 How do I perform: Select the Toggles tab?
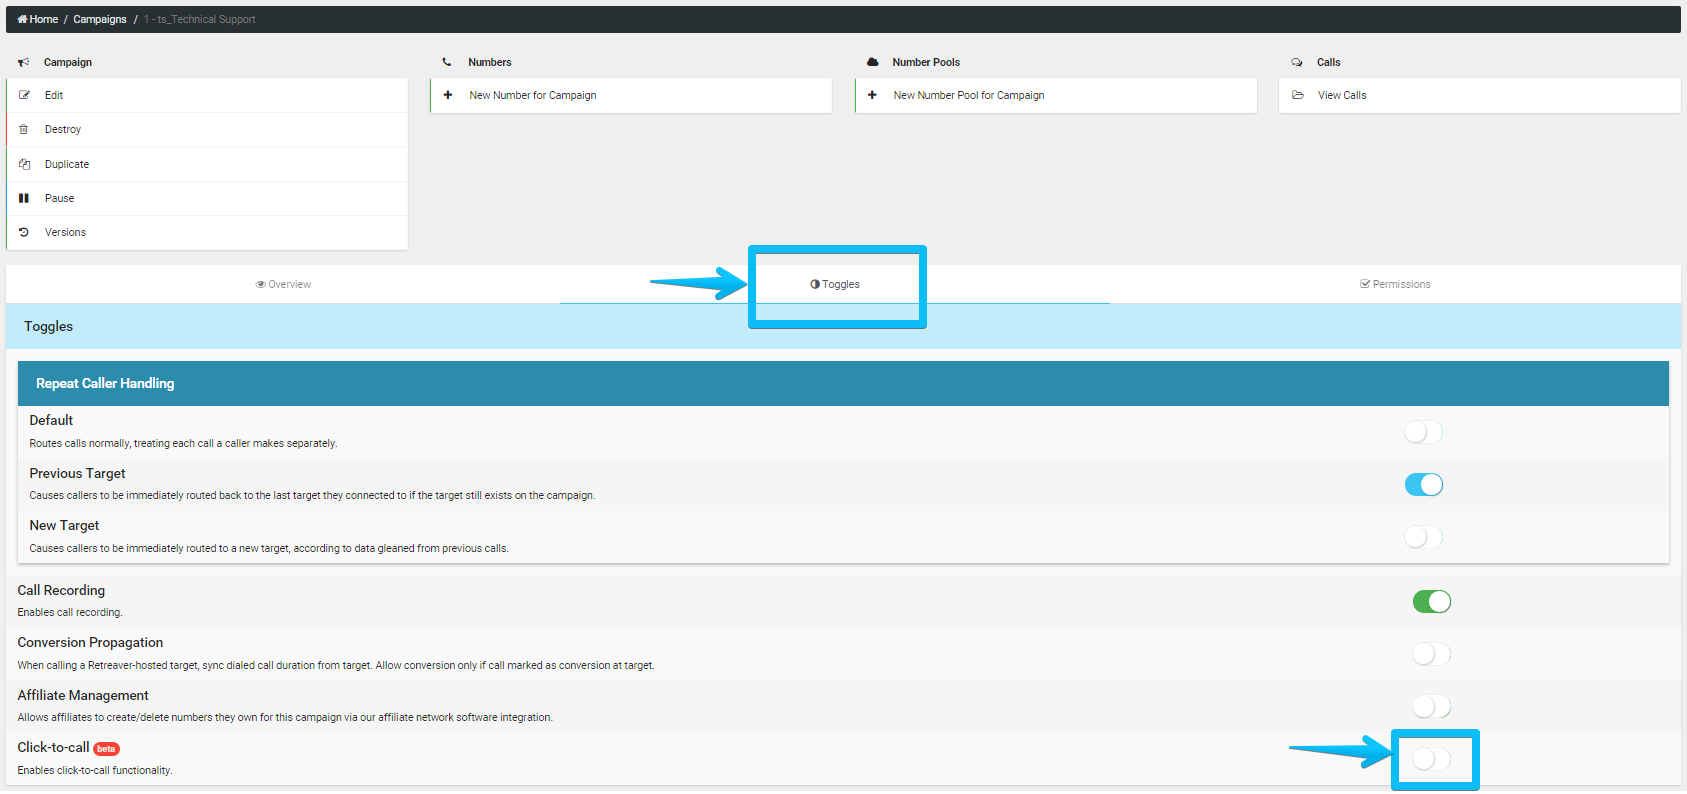[835, 285]
